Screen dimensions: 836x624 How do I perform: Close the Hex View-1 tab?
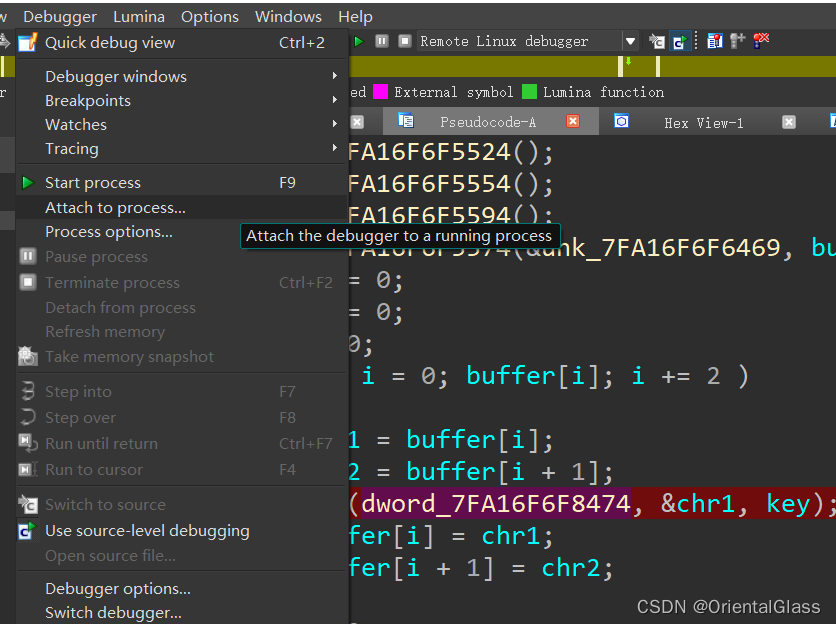789,122
